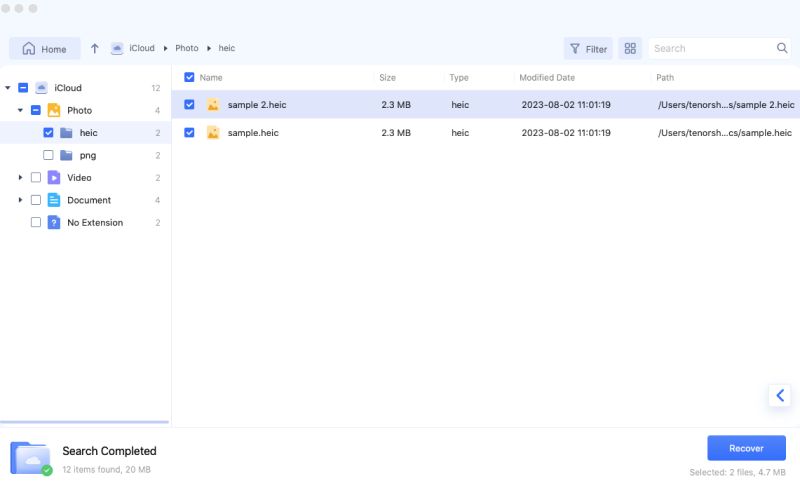Click the search magnifier icon
Viewport: 800px width, 486px height.
click(x=782, y=48)
